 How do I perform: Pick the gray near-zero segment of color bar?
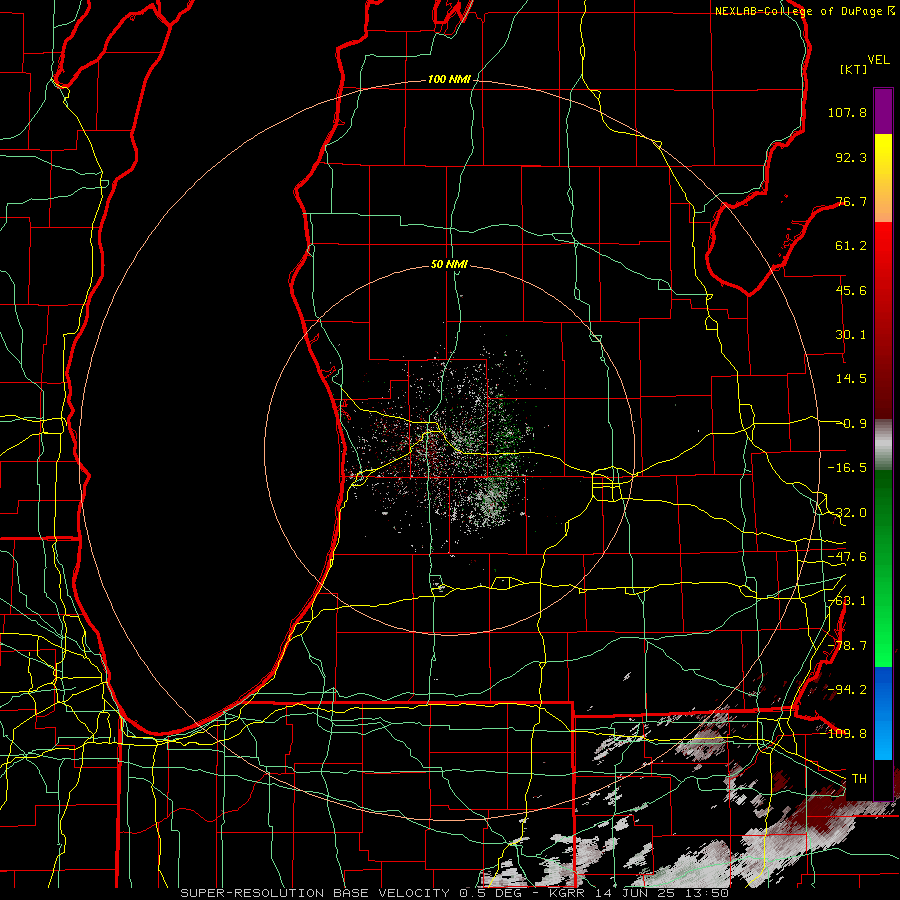coord(883,445)
